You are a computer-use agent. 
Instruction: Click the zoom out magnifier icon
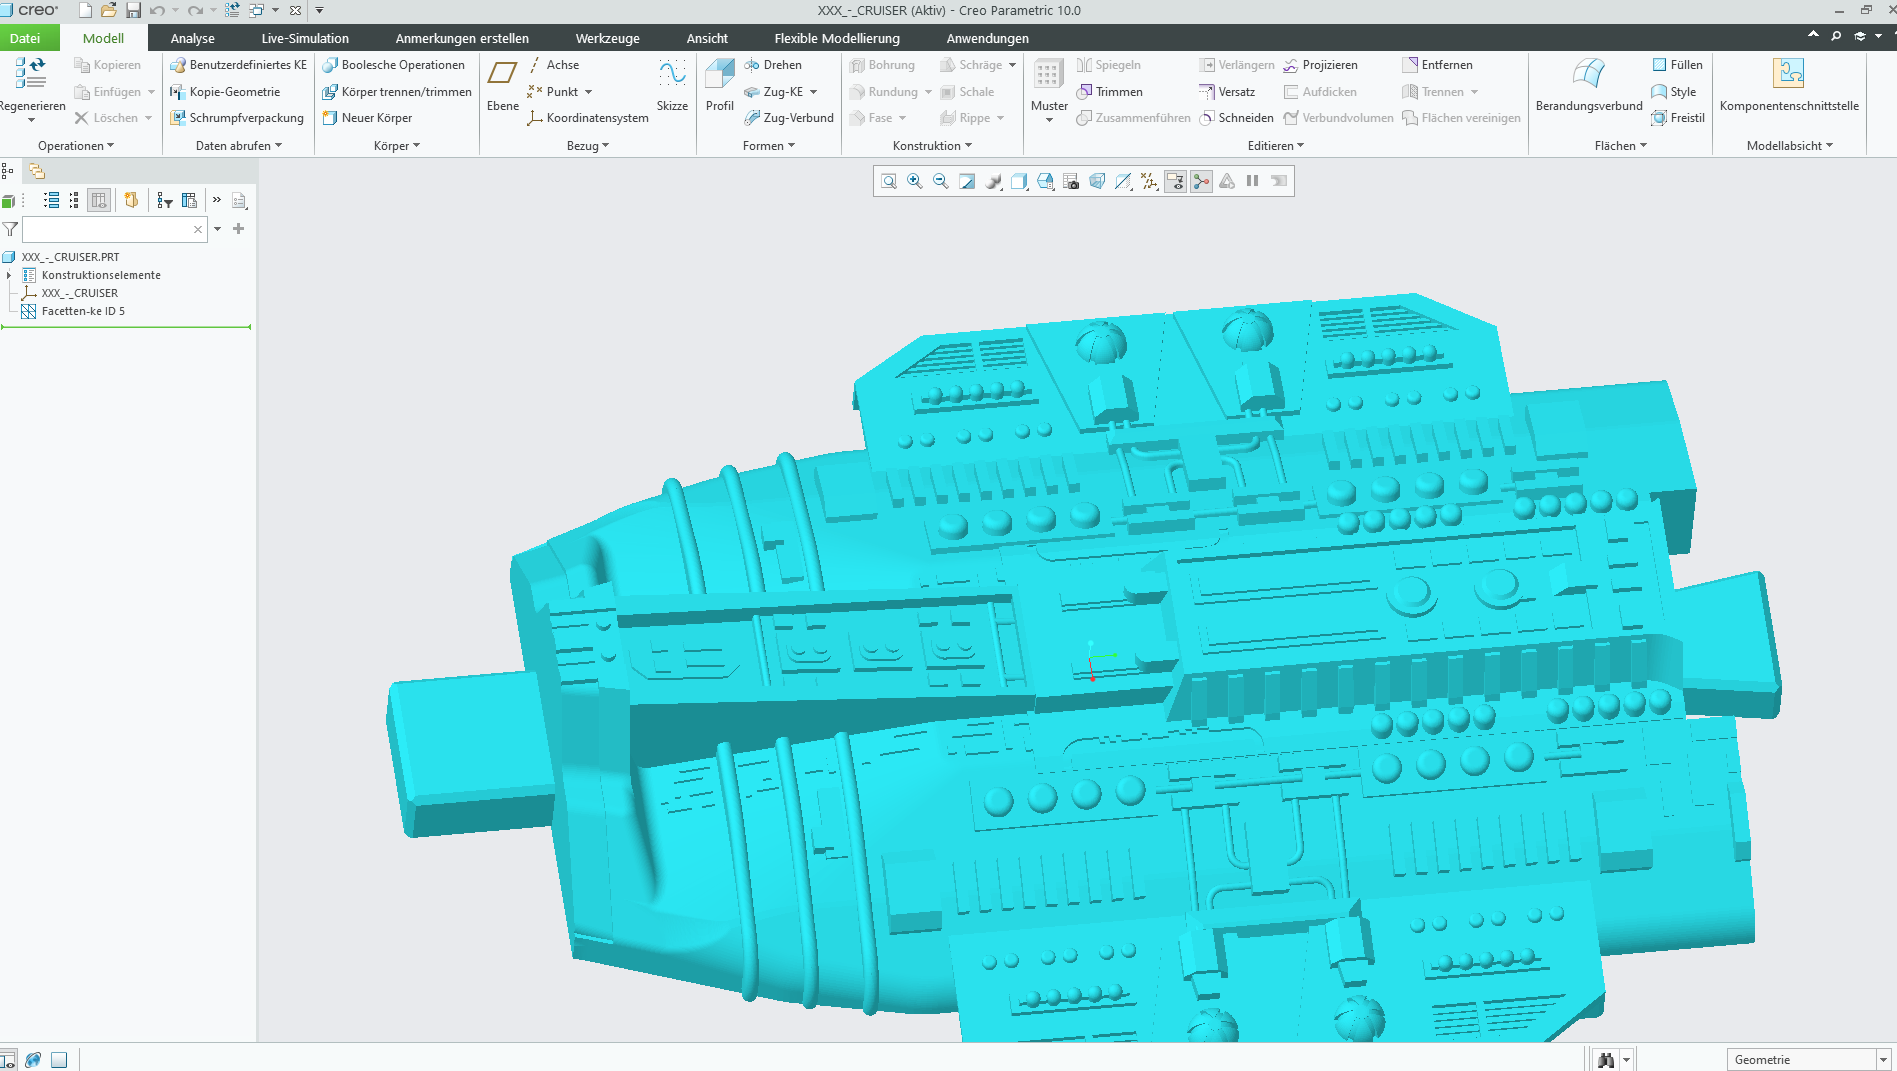click(x=941, y=181)
